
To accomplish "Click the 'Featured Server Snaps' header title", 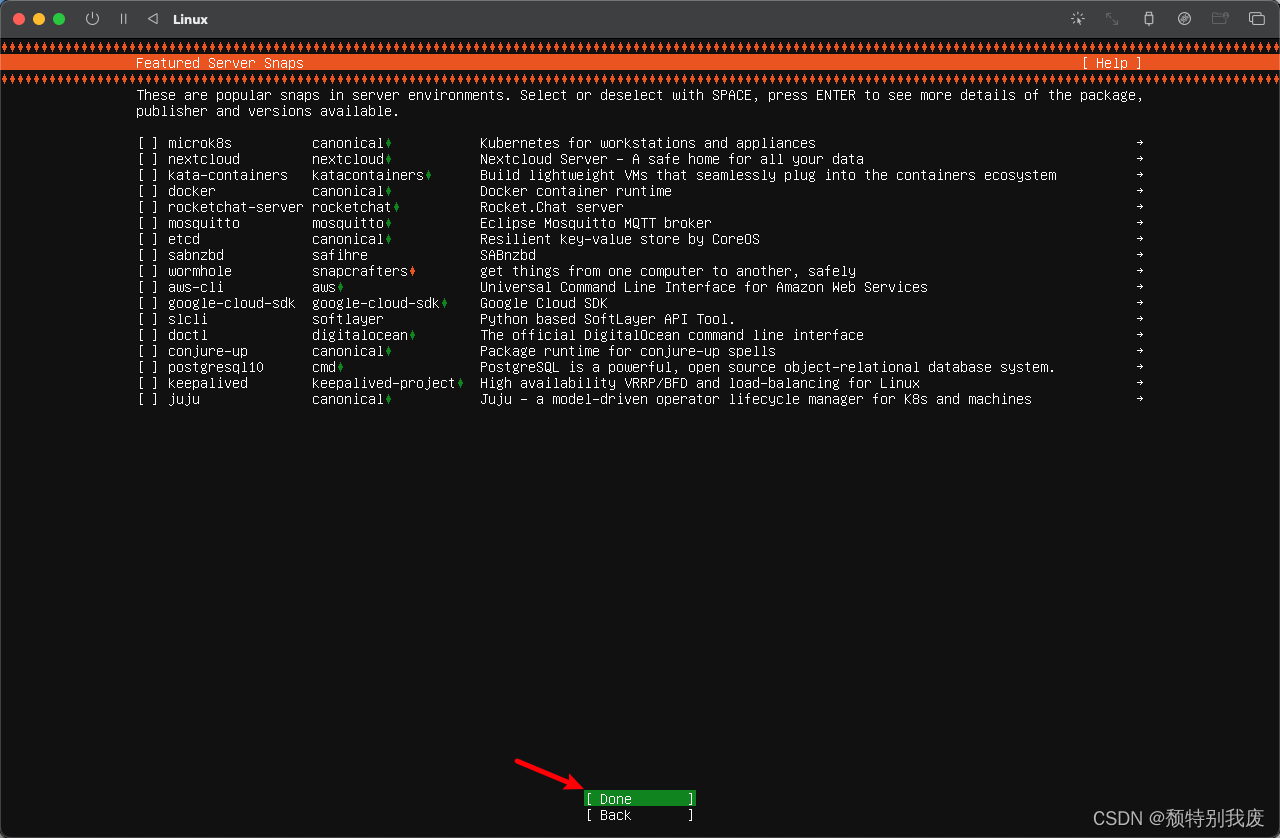I will [220, 63].
